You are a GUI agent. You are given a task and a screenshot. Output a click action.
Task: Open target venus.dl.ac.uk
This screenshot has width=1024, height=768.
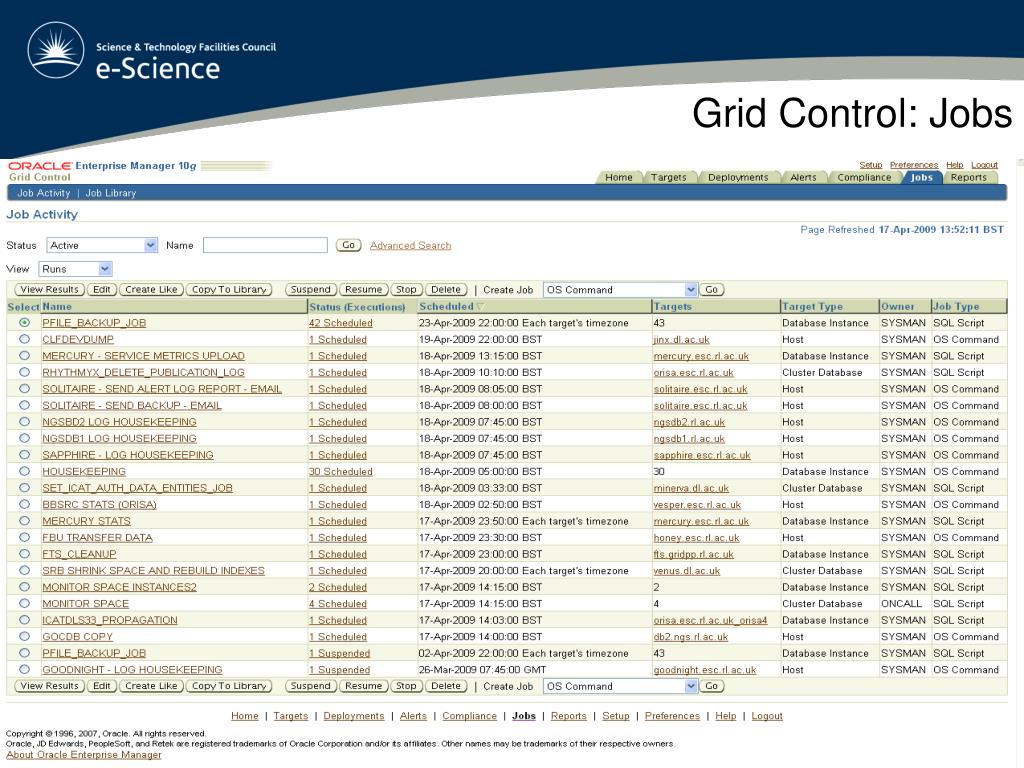click(686, 571)
